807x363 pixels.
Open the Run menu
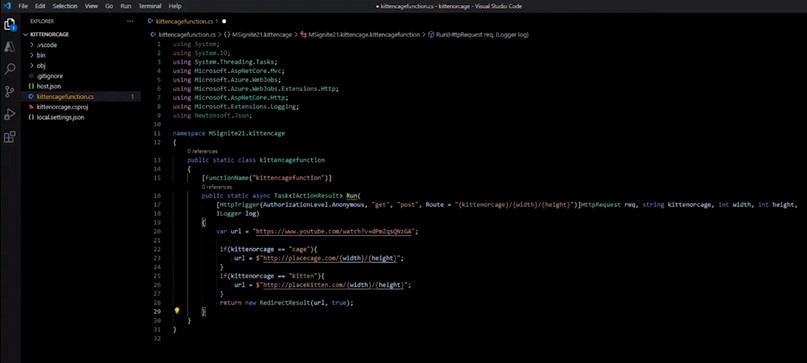tap(125, 6)
